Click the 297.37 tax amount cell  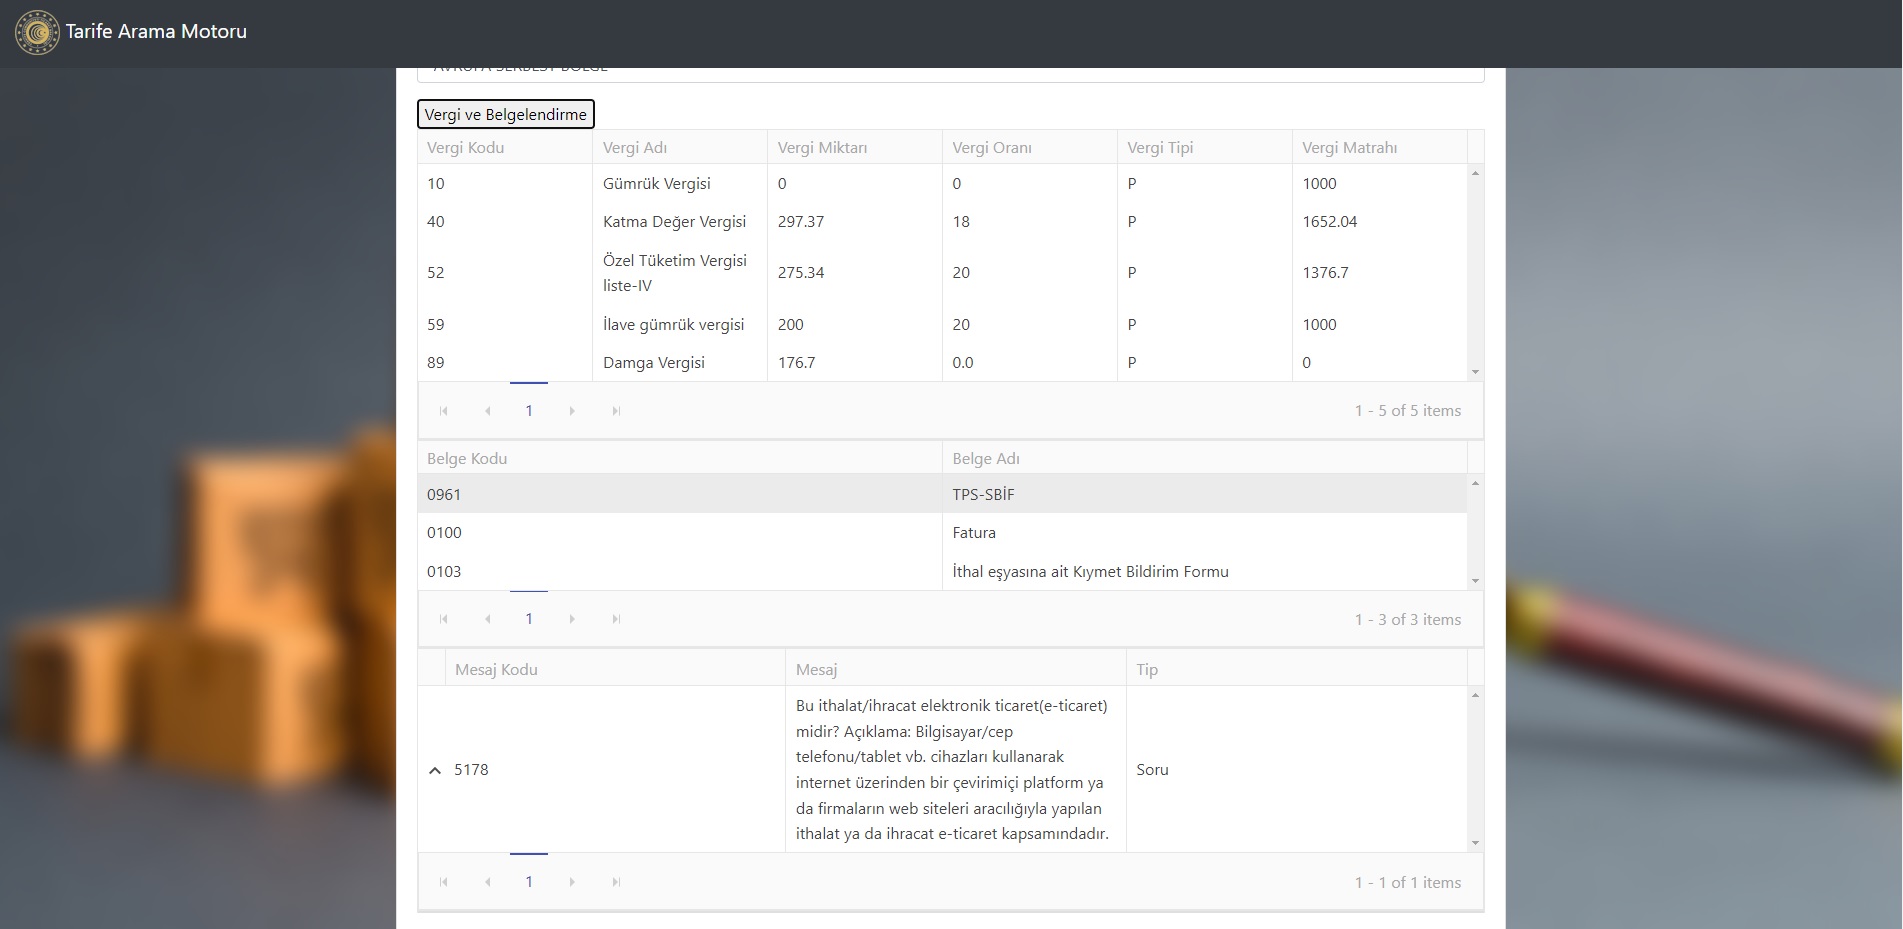point(855,222)
